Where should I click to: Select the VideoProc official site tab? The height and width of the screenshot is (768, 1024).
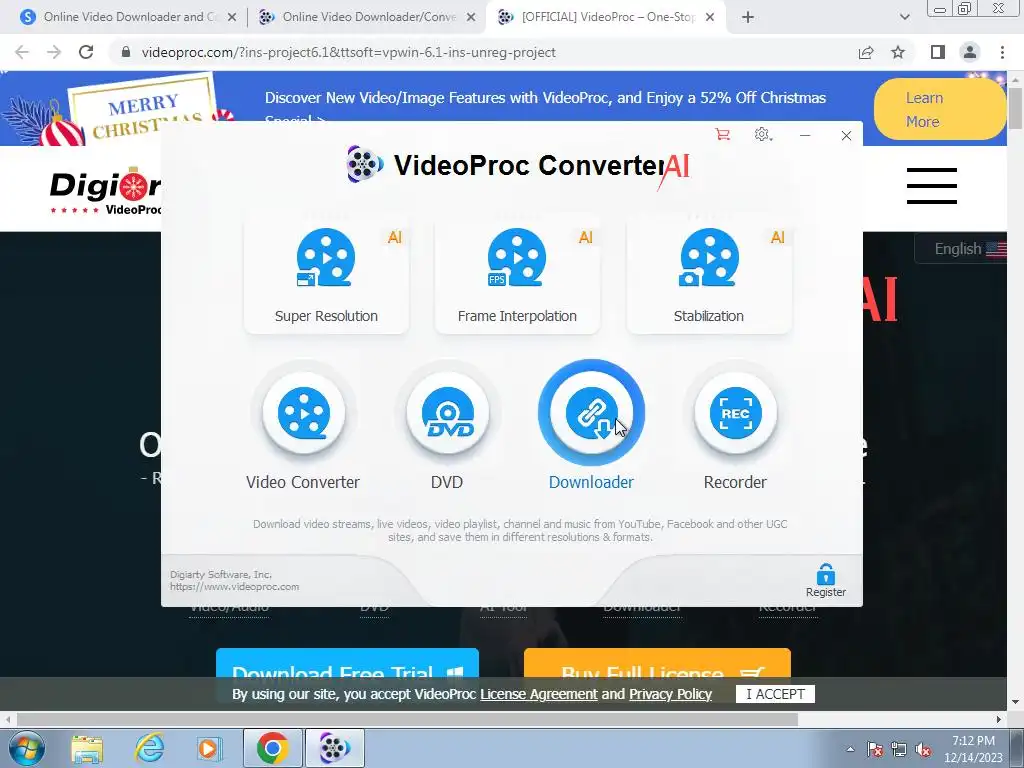click(604, 17)
